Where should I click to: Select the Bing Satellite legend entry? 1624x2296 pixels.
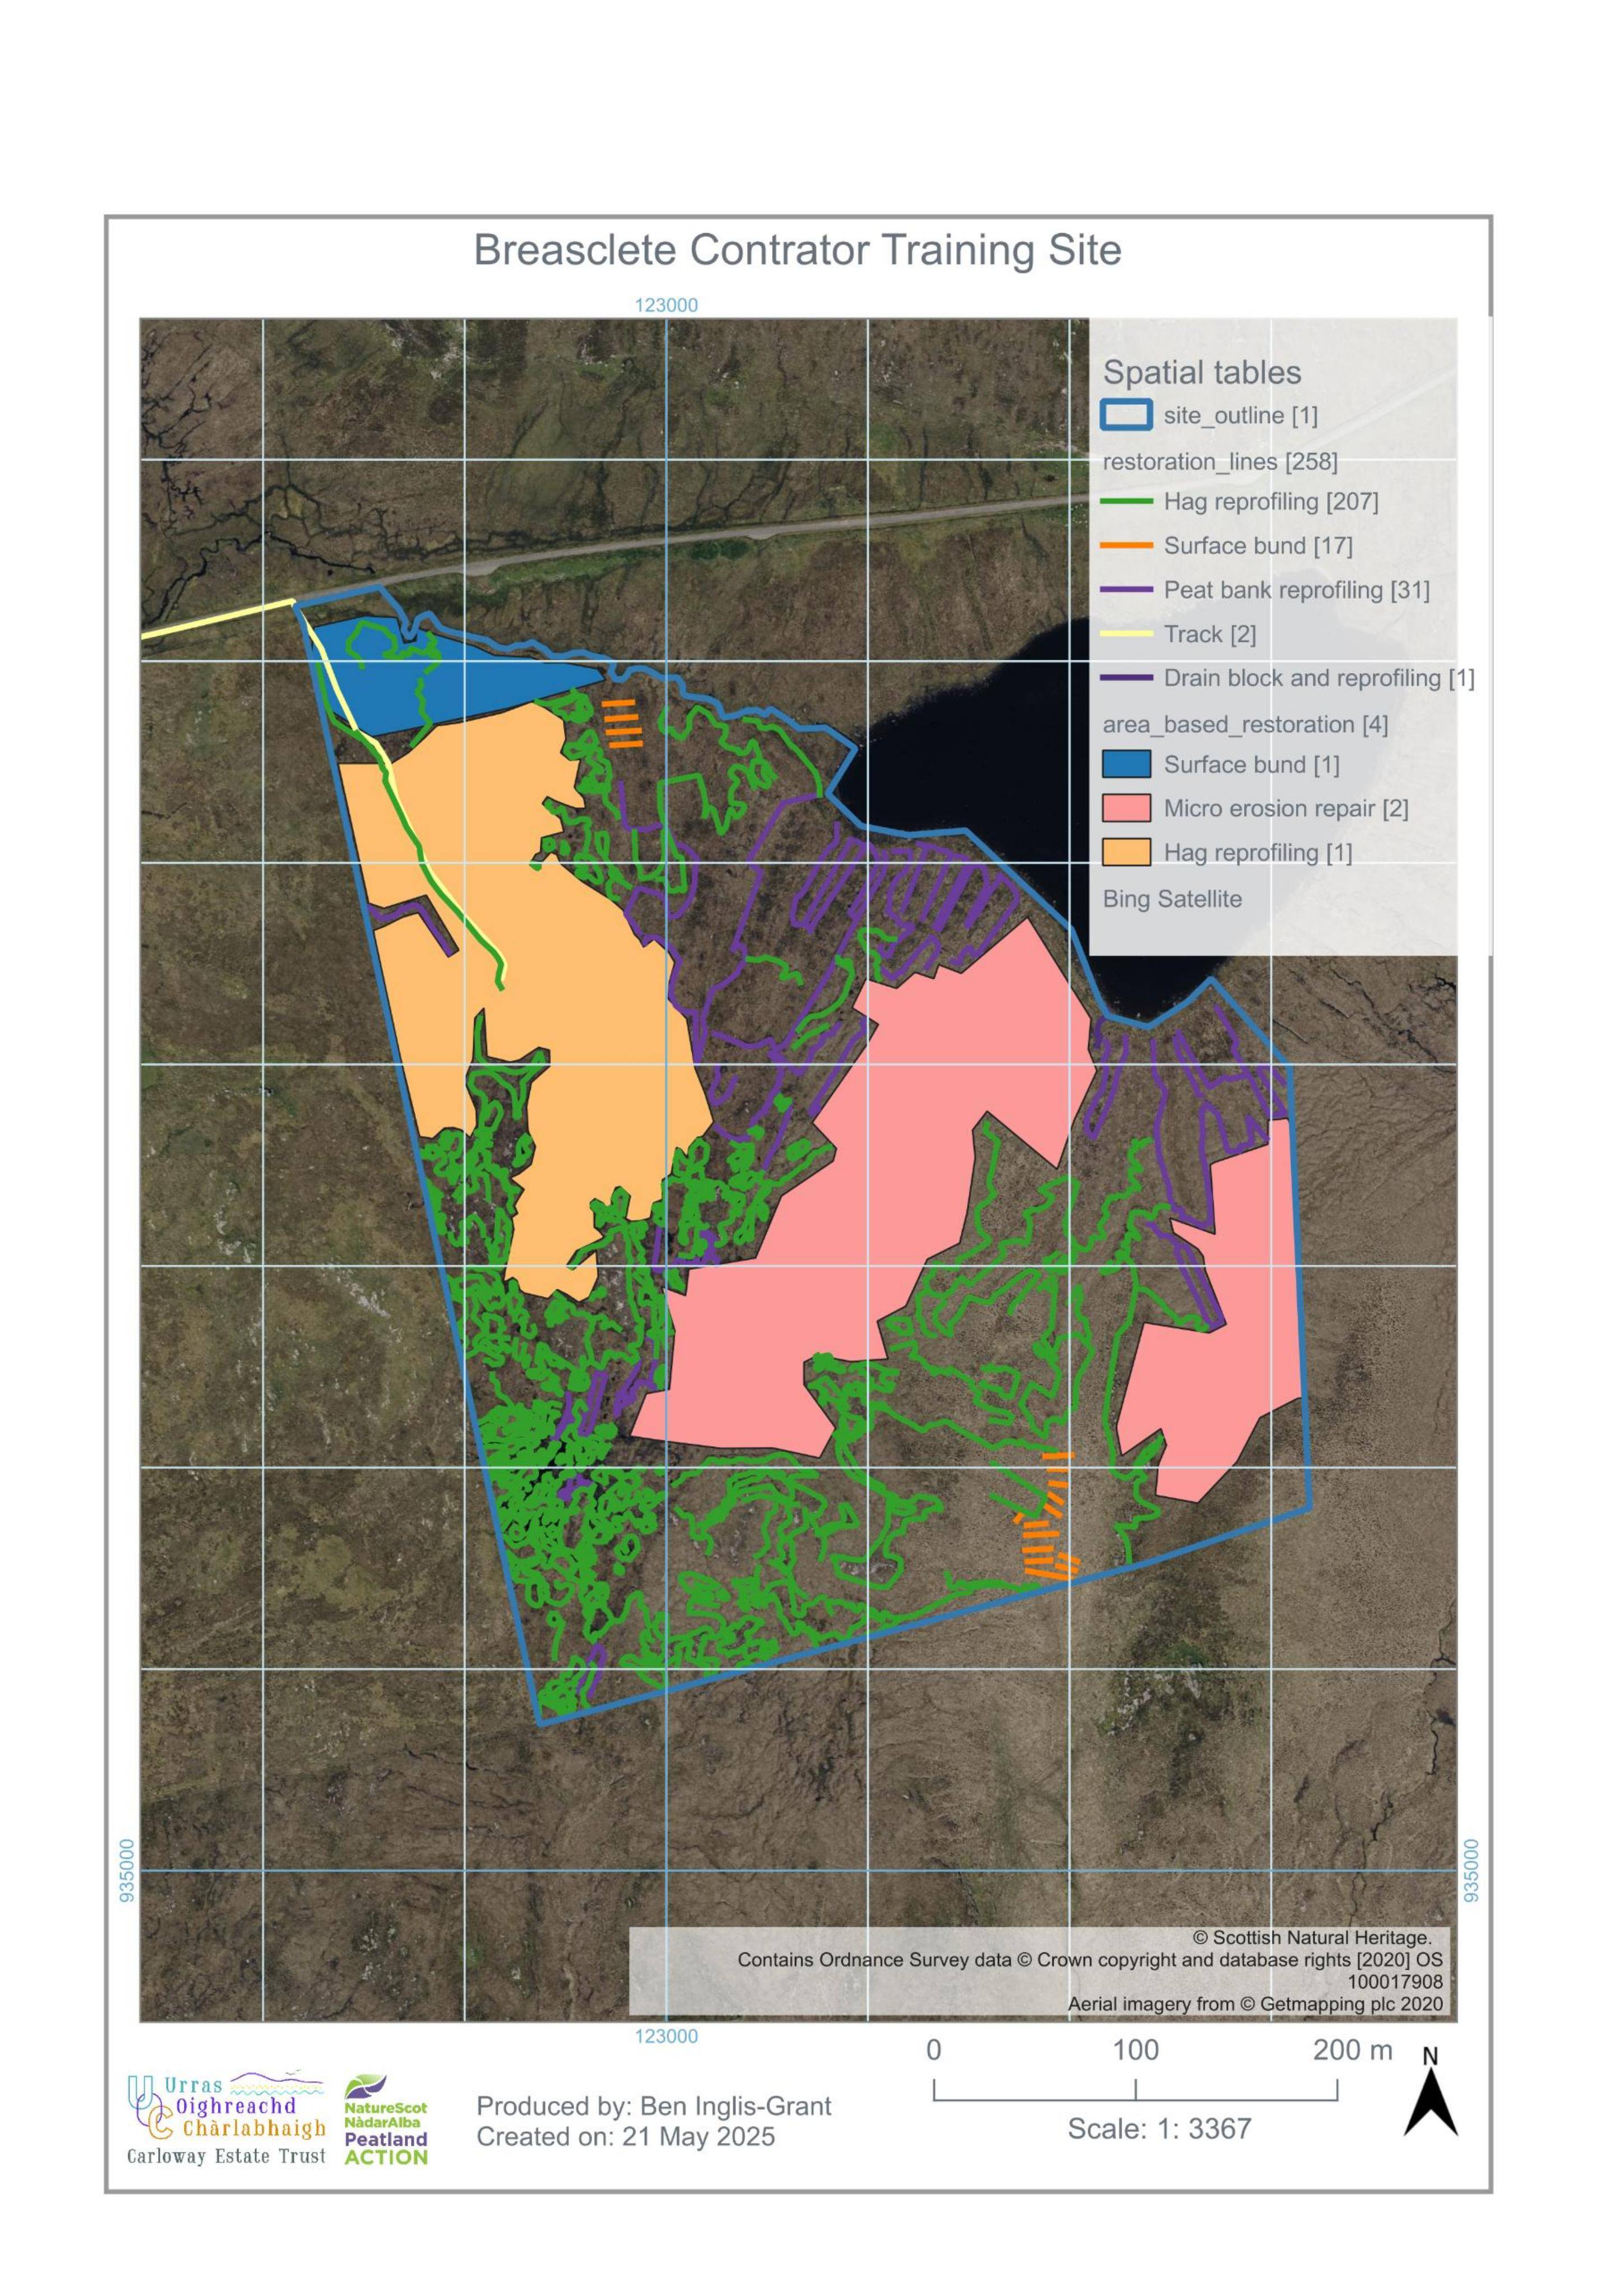(x=1172, y=899)
